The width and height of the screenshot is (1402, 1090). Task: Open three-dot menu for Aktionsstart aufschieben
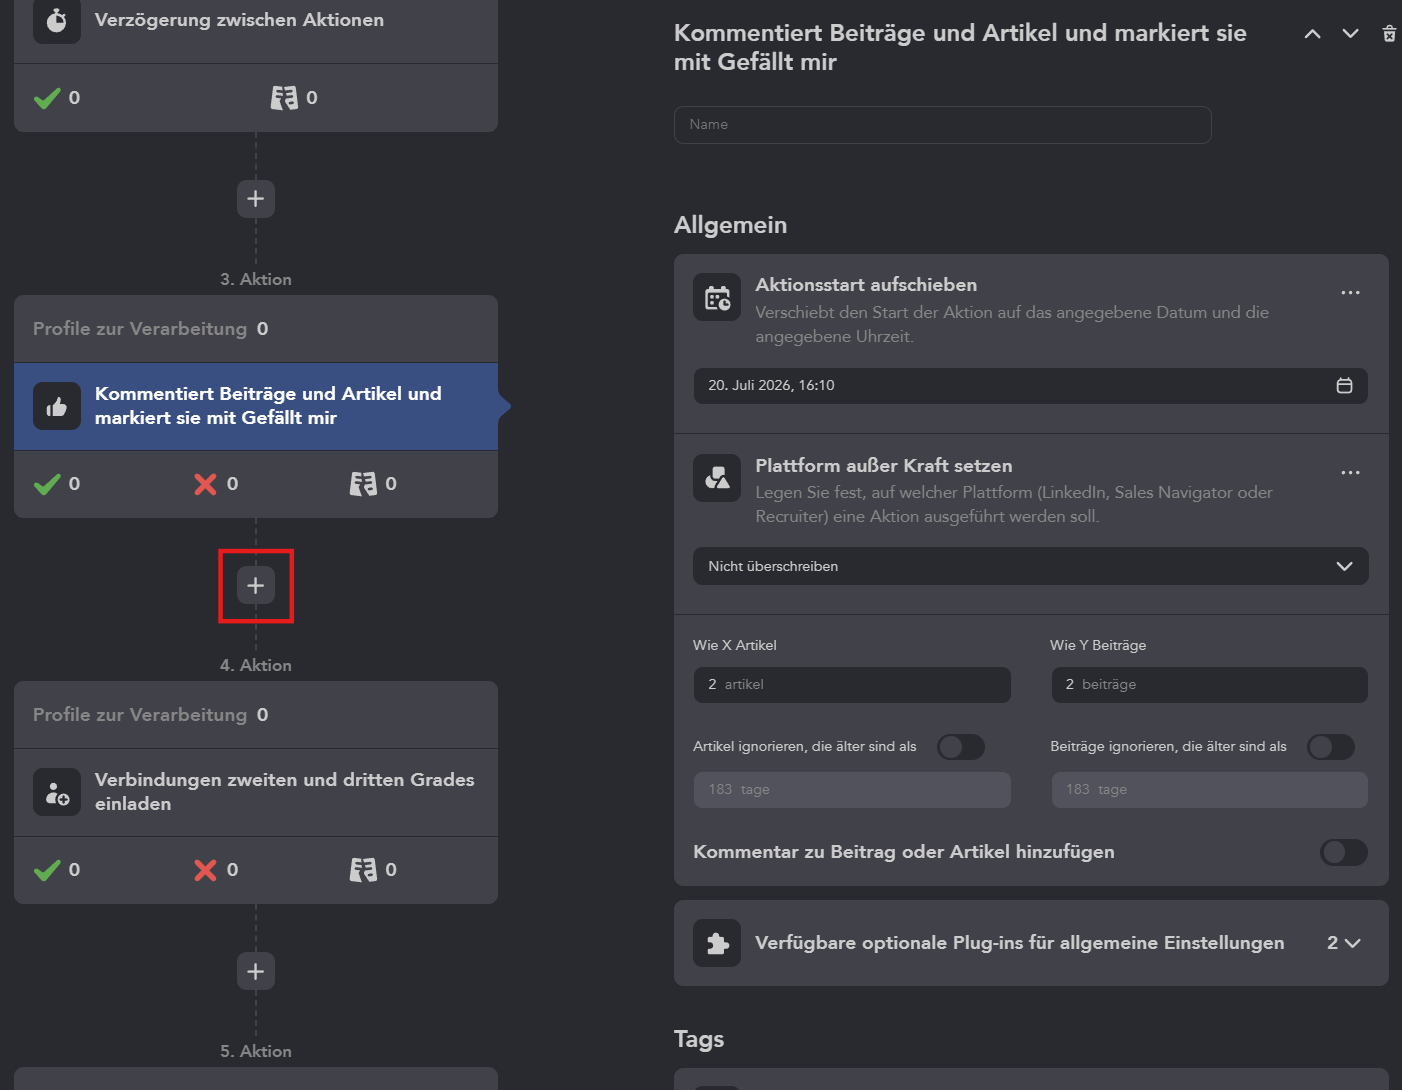click(x=1350, y=293)
